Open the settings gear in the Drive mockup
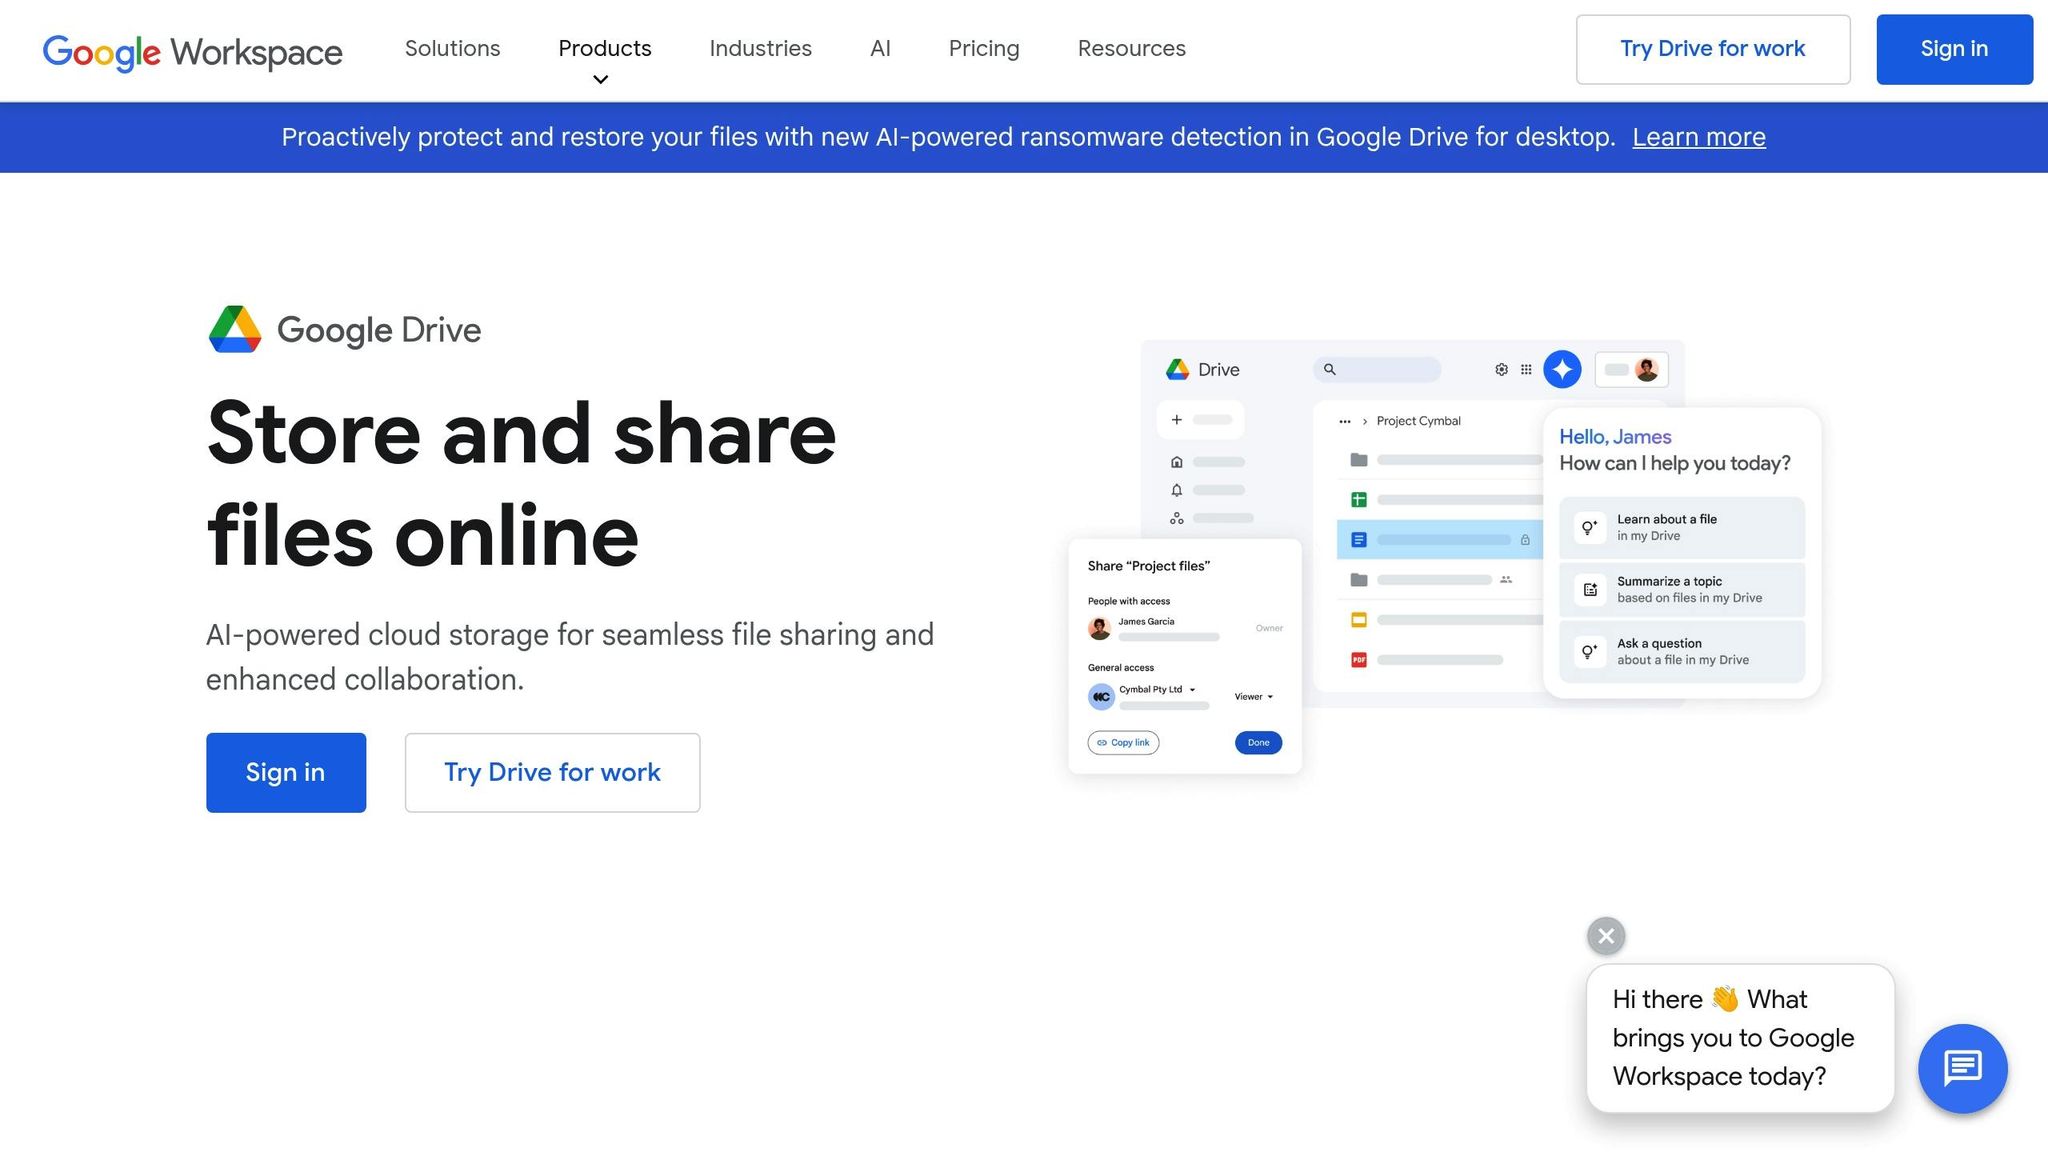This screenshot has width=2048, height=1152. tap(1501, 369)
